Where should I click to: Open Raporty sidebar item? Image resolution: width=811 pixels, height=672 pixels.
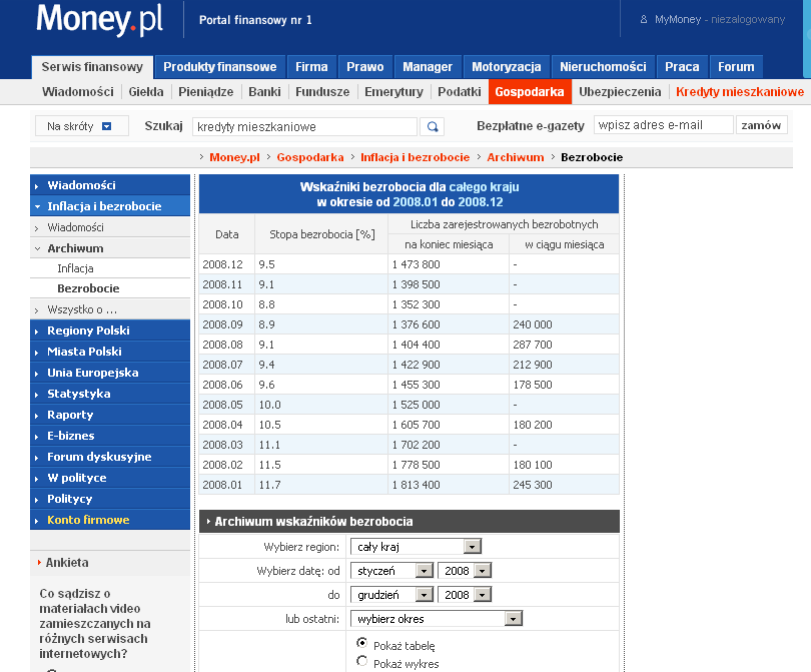click(110, 415)
